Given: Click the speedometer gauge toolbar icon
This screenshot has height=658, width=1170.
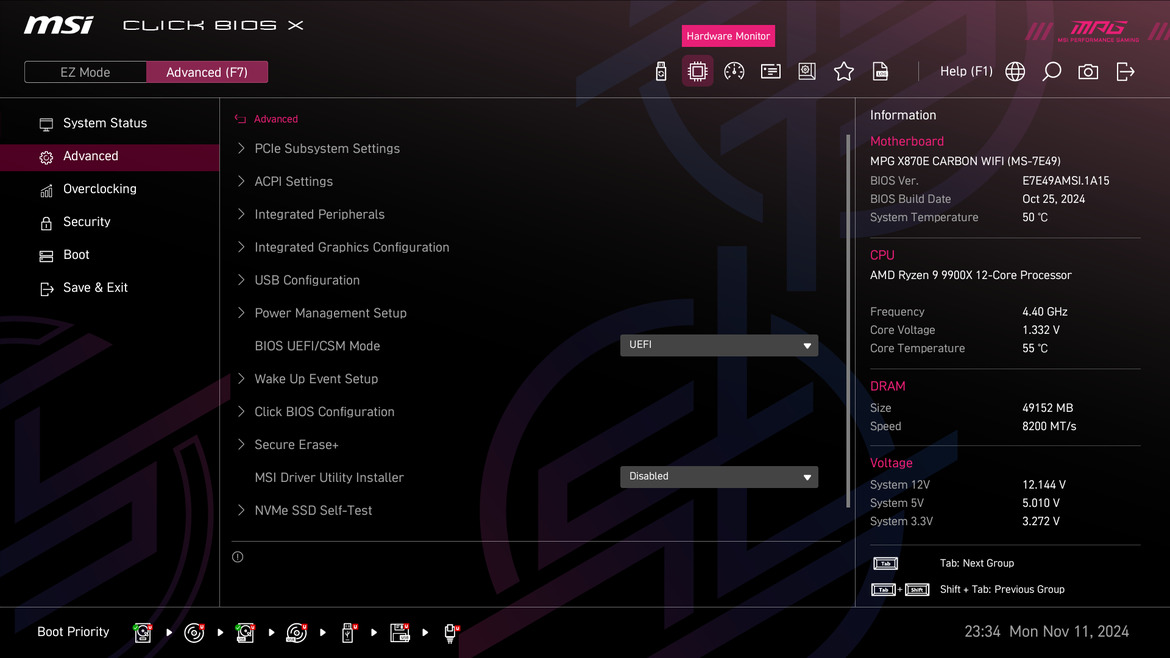Looking at the screenshot, I should 734,72.
